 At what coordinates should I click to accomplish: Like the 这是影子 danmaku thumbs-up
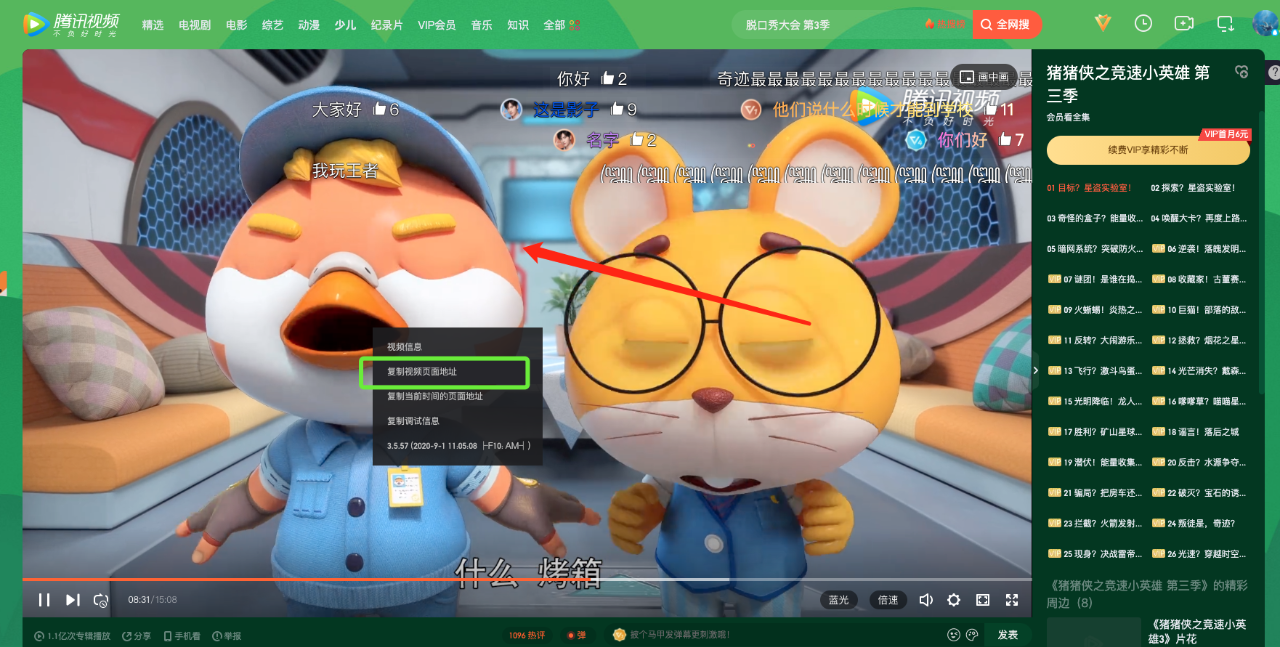[617, 109]
